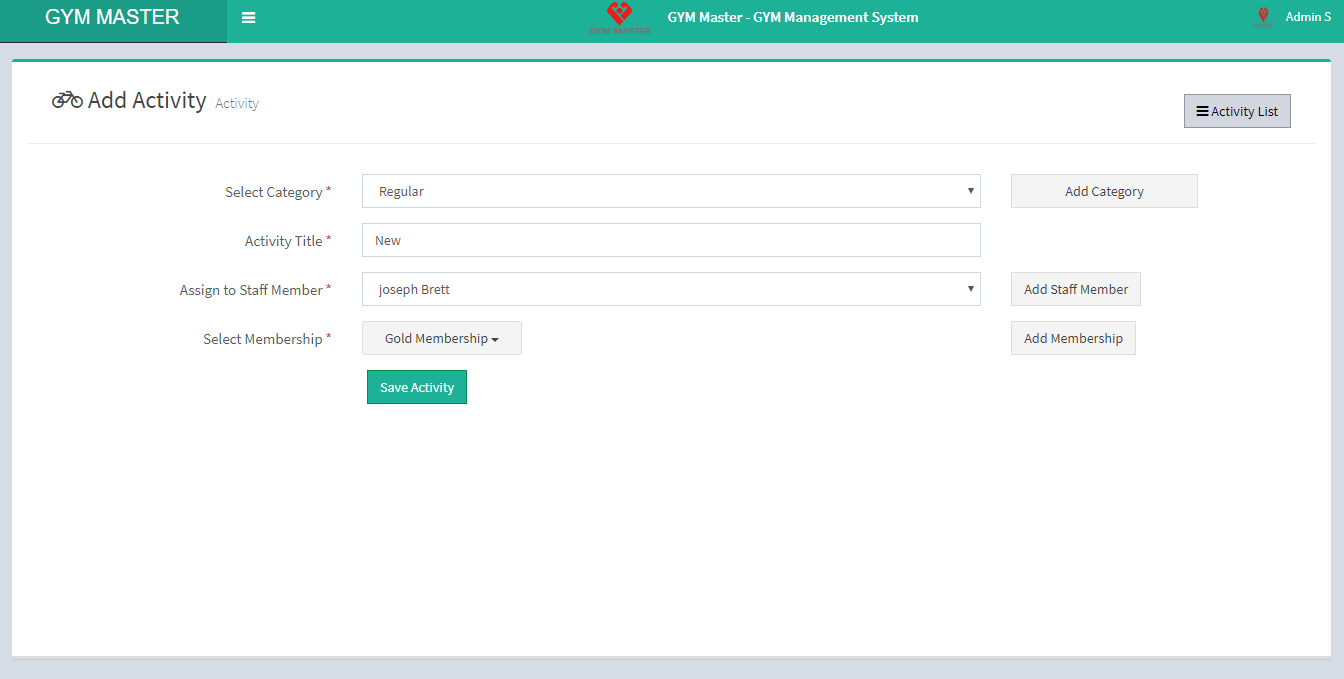Click the small Activity subtitle text
The image size is (1344, 679).
click(237, 103)
